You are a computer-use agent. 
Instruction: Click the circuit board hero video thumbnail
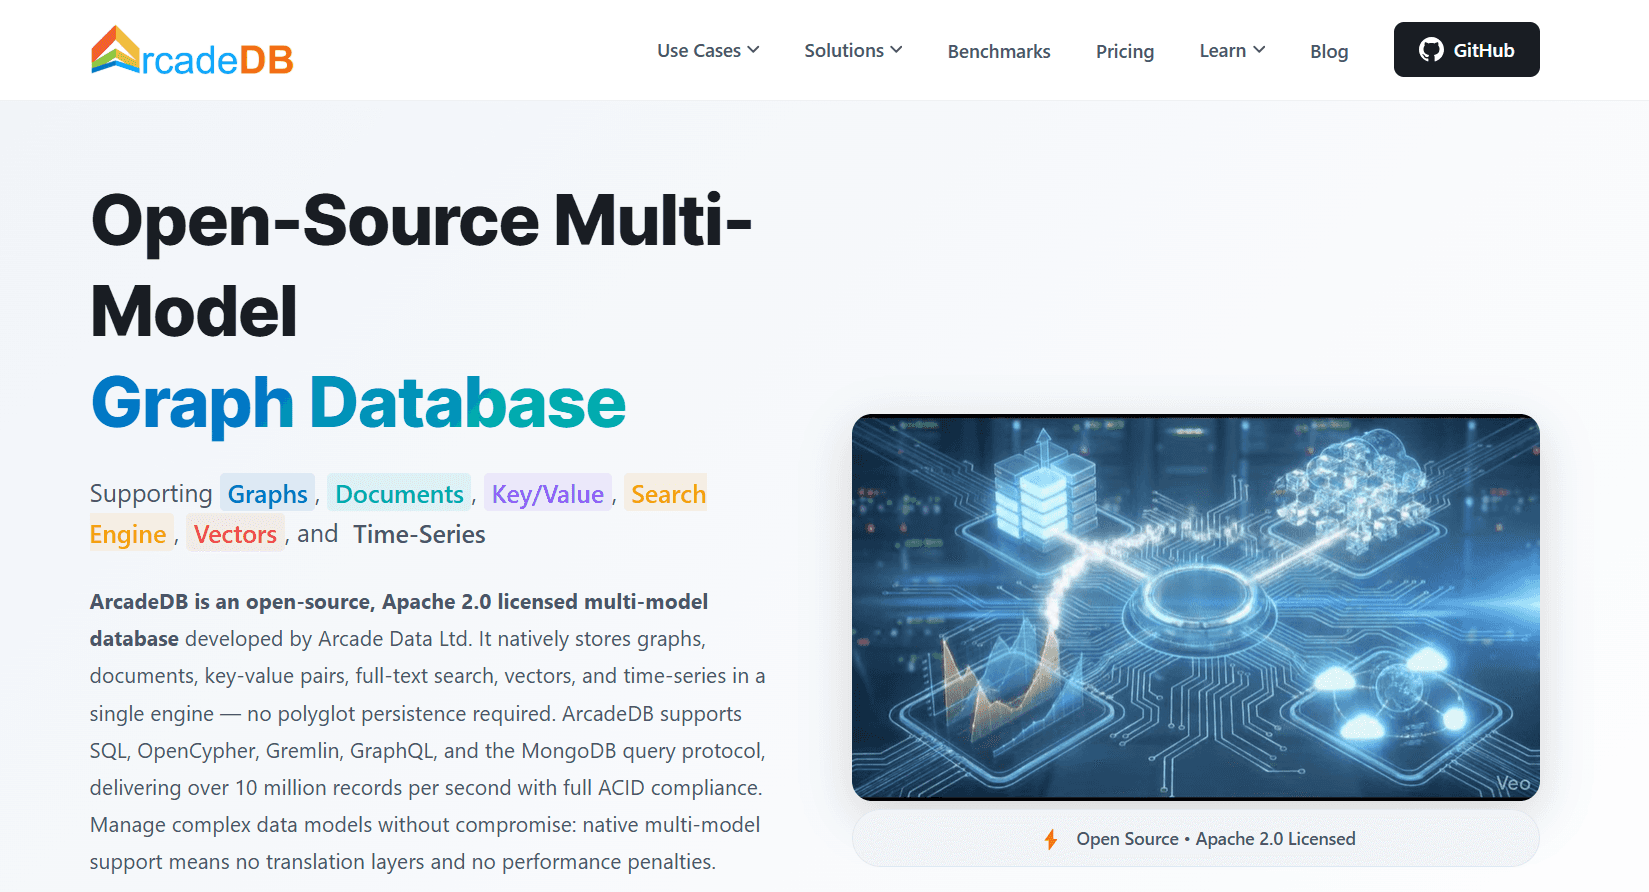click(x=1196, y=607)
